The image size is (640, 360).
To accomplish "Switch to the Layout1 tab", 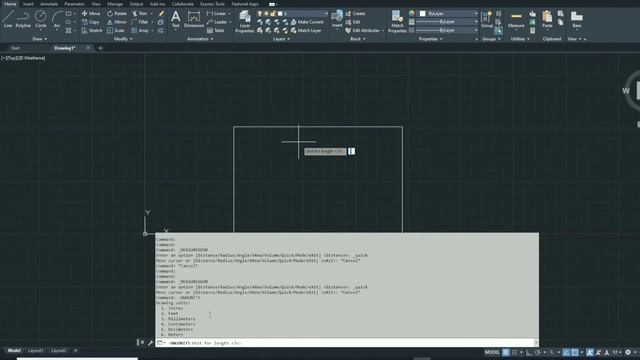I will tap(36, 351).
